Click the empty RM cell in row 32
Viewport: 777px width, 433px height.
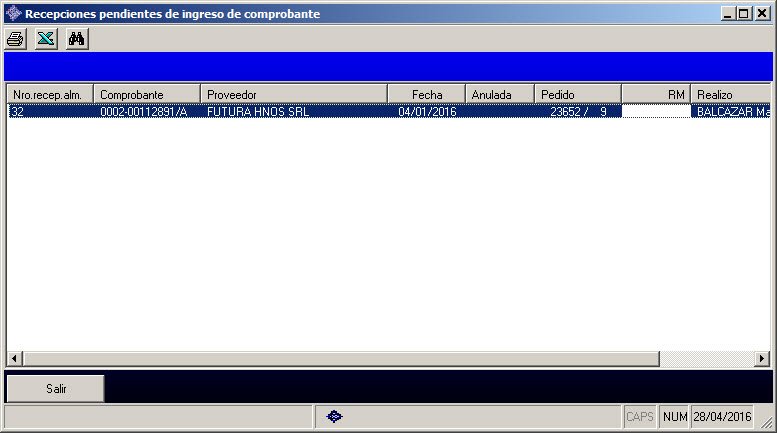point(655,112)
